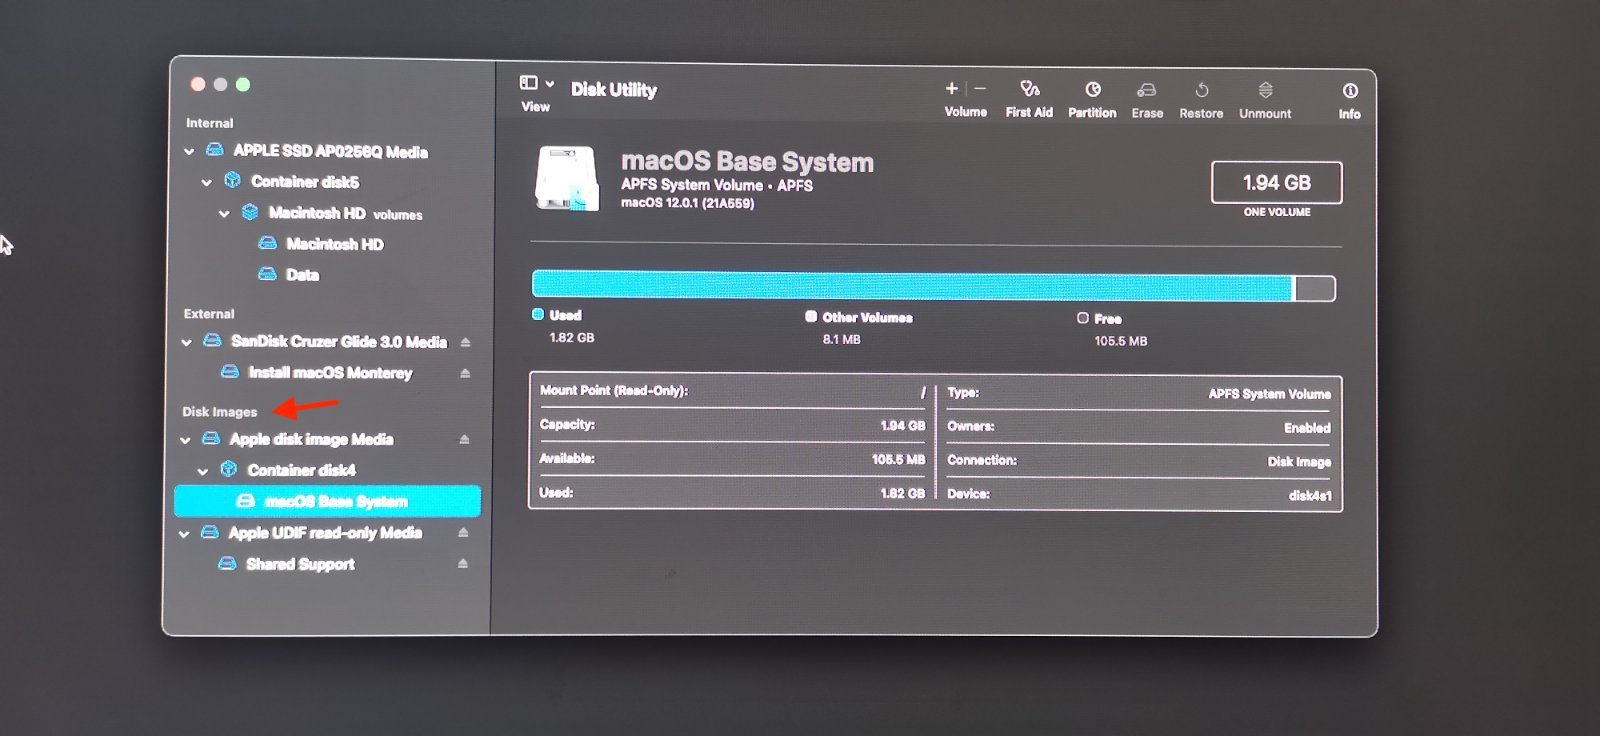The image size is (1600, 736).
Task: Click the plus icon to add a volume
Action: coord(952,88)
